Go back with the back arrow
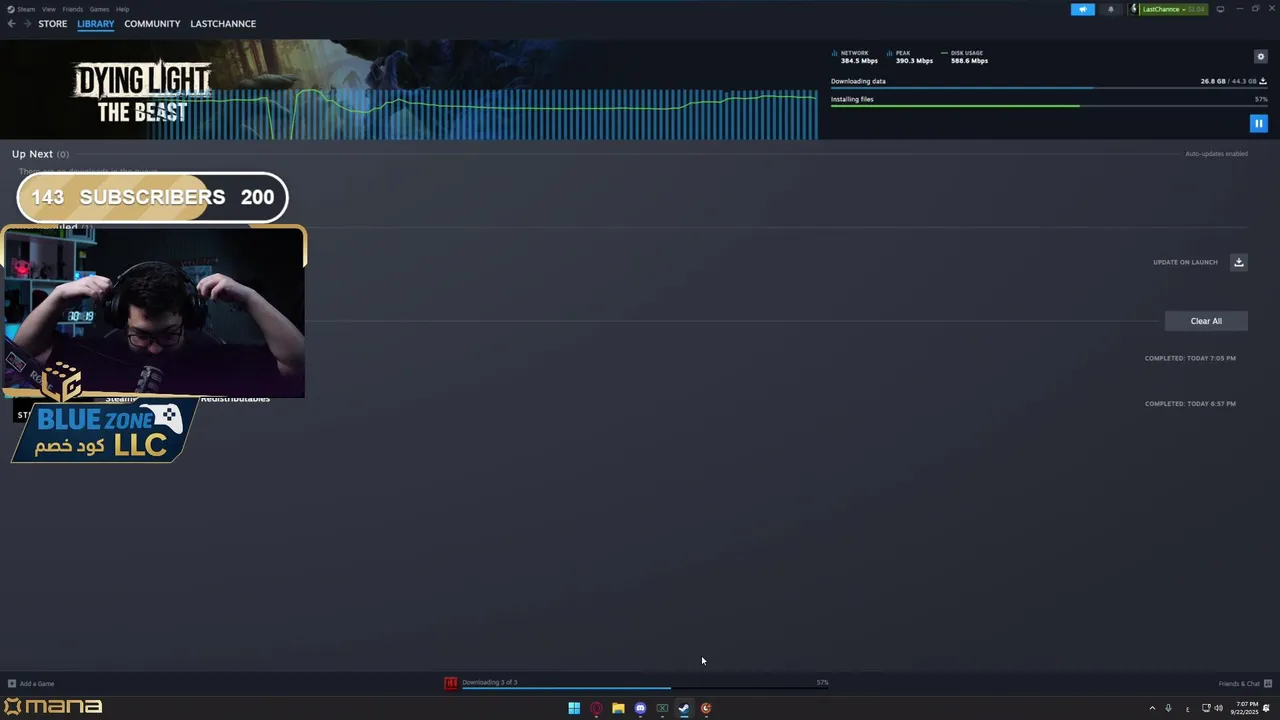The width and height of the screenshot is (1280, 720). click(11, 24)
